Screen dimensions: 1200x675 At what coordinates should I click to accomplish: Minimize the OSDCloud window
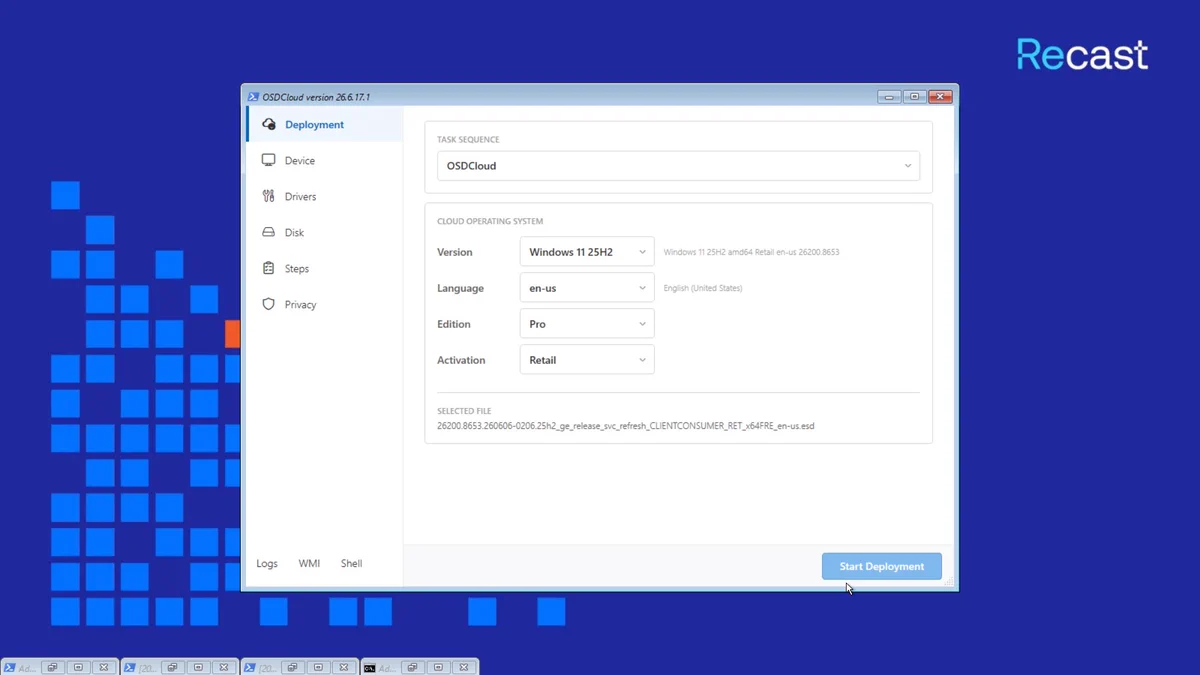coord(889,97)
